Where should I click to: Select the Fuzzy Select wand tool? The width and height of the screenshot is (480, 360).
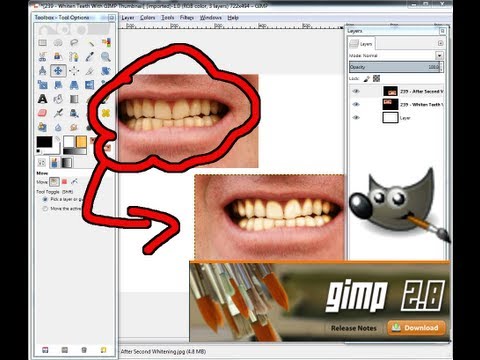point(90,43)
